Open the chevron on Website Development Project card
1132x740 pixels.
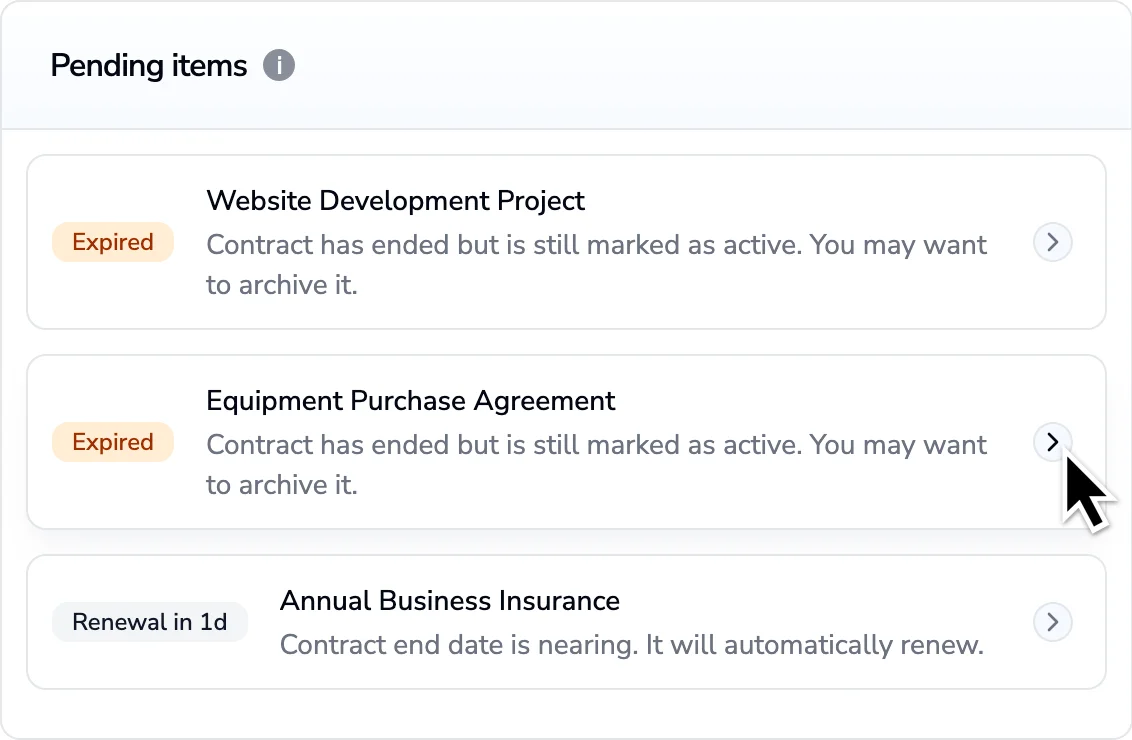click(1052, 242)
